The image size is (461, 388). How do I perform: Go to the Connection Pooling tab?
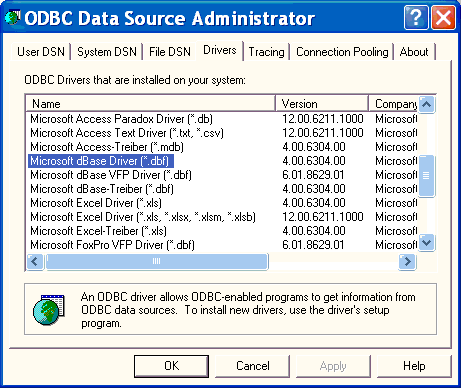pyautogui.click(x=342, y=52)
